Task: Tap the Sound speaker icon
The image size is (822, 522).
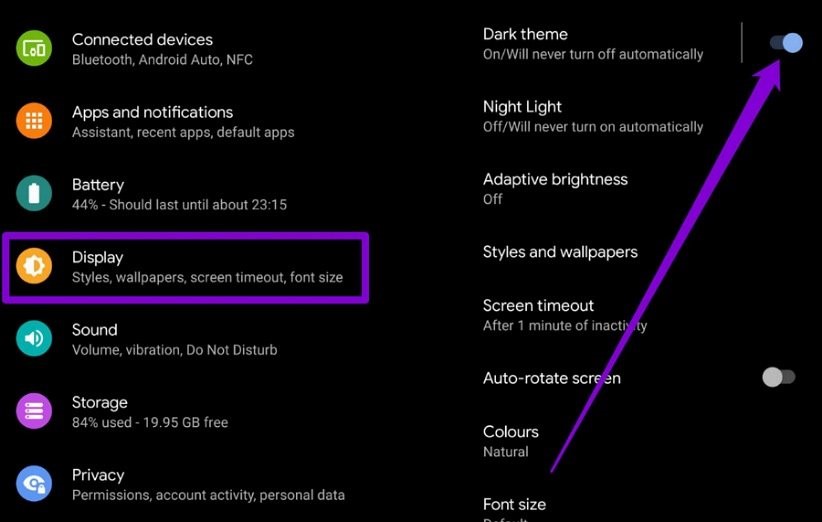Action: point(34,339)
